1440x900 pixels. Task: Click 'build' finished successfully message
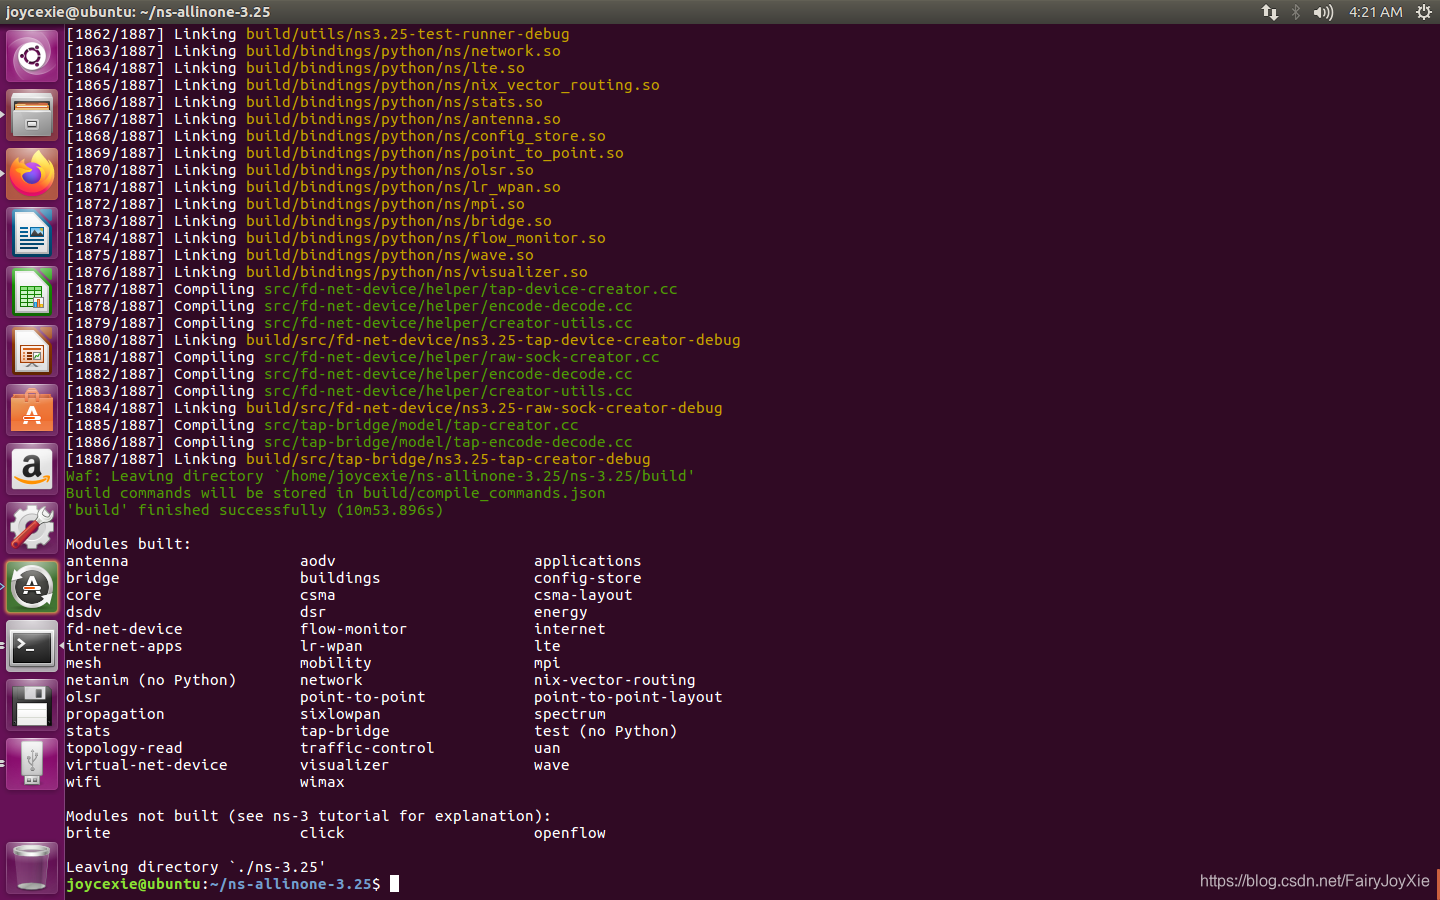point(255,510)
